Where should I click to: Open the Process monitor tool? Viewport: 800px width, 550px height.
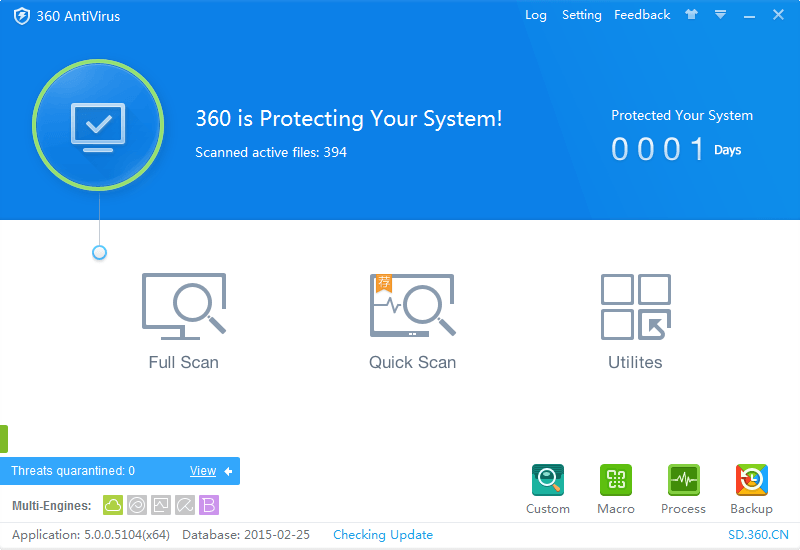(x=683, y=489)
